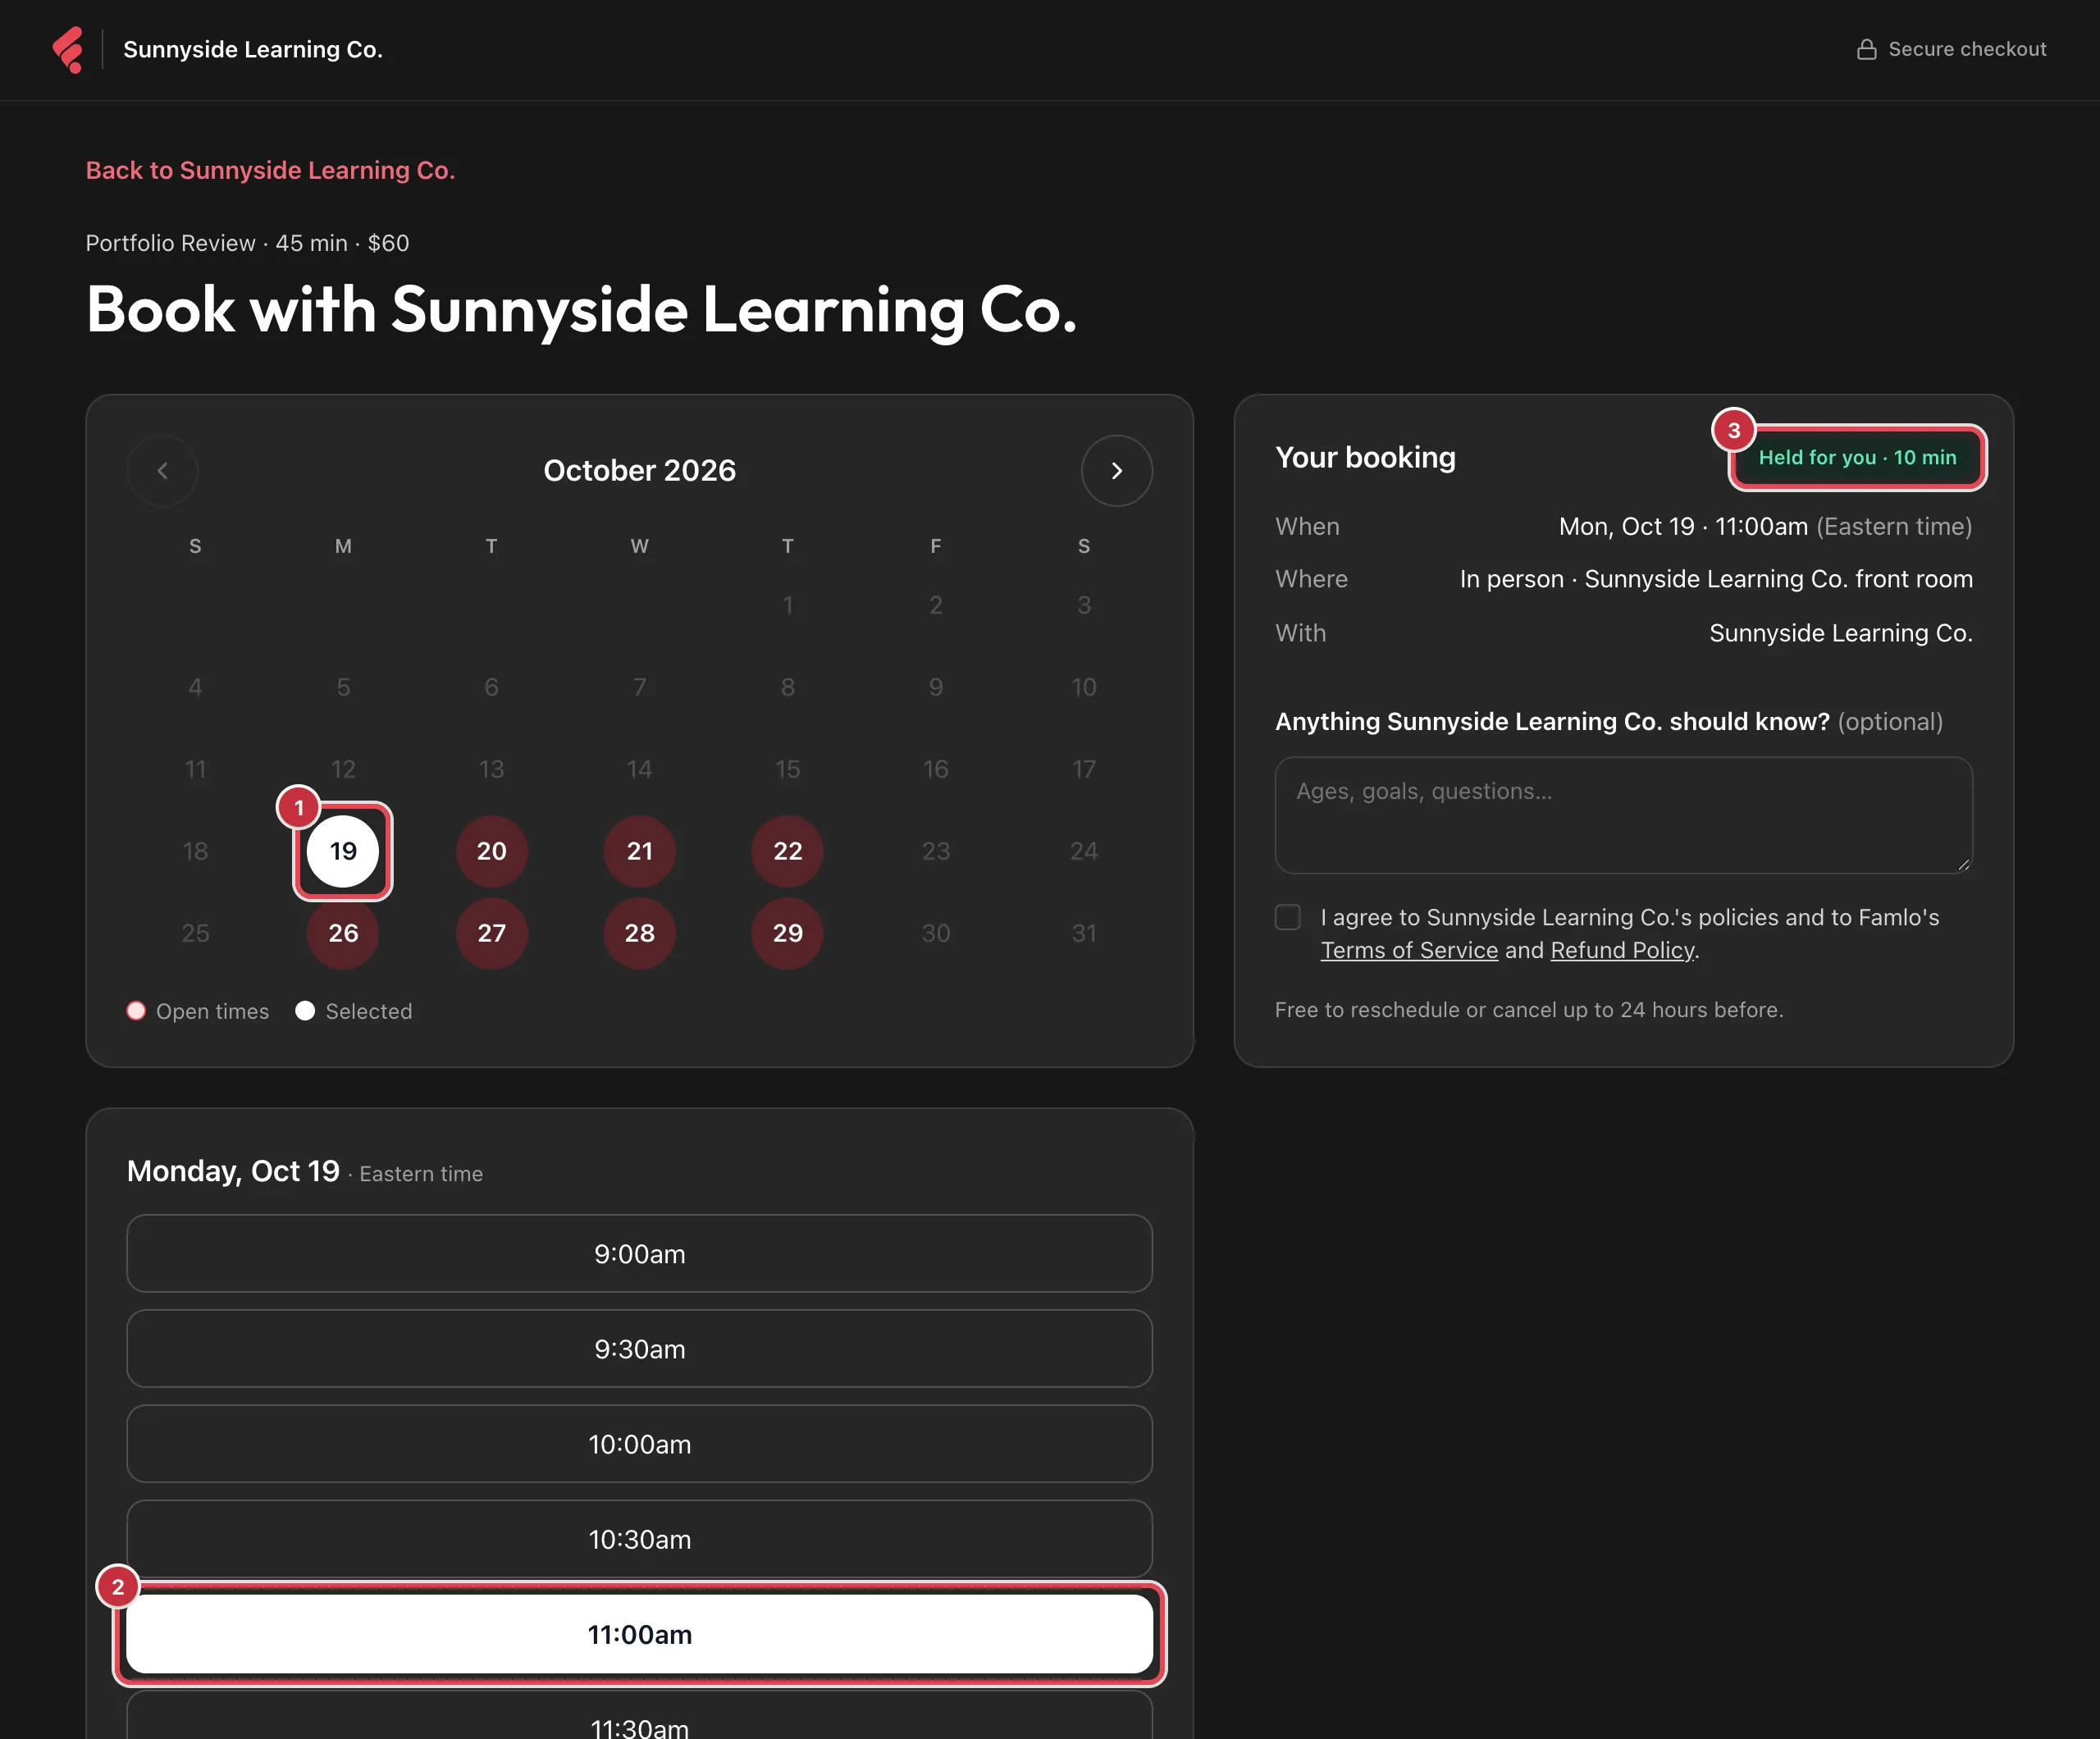Choose the 11:30am time slot
The width and height of the screenshot is (2100, 1739).
pos(639,1716)
